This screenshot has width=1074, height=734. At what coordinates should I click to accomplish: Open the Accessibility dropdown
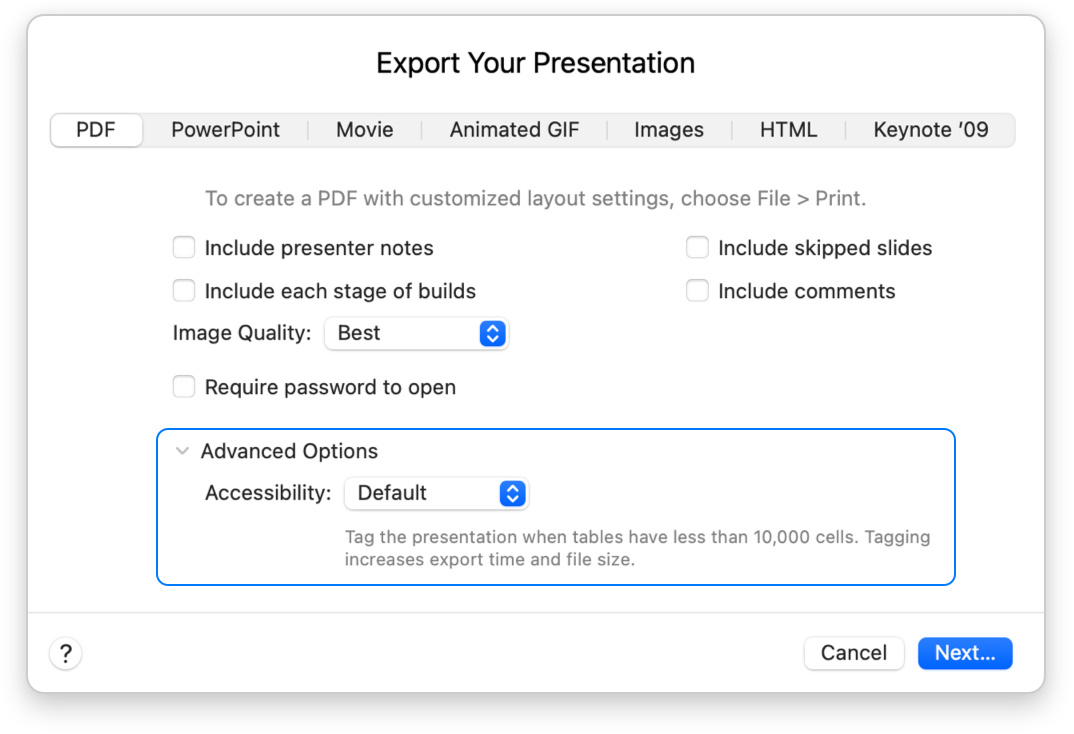(x=436, y=493)
